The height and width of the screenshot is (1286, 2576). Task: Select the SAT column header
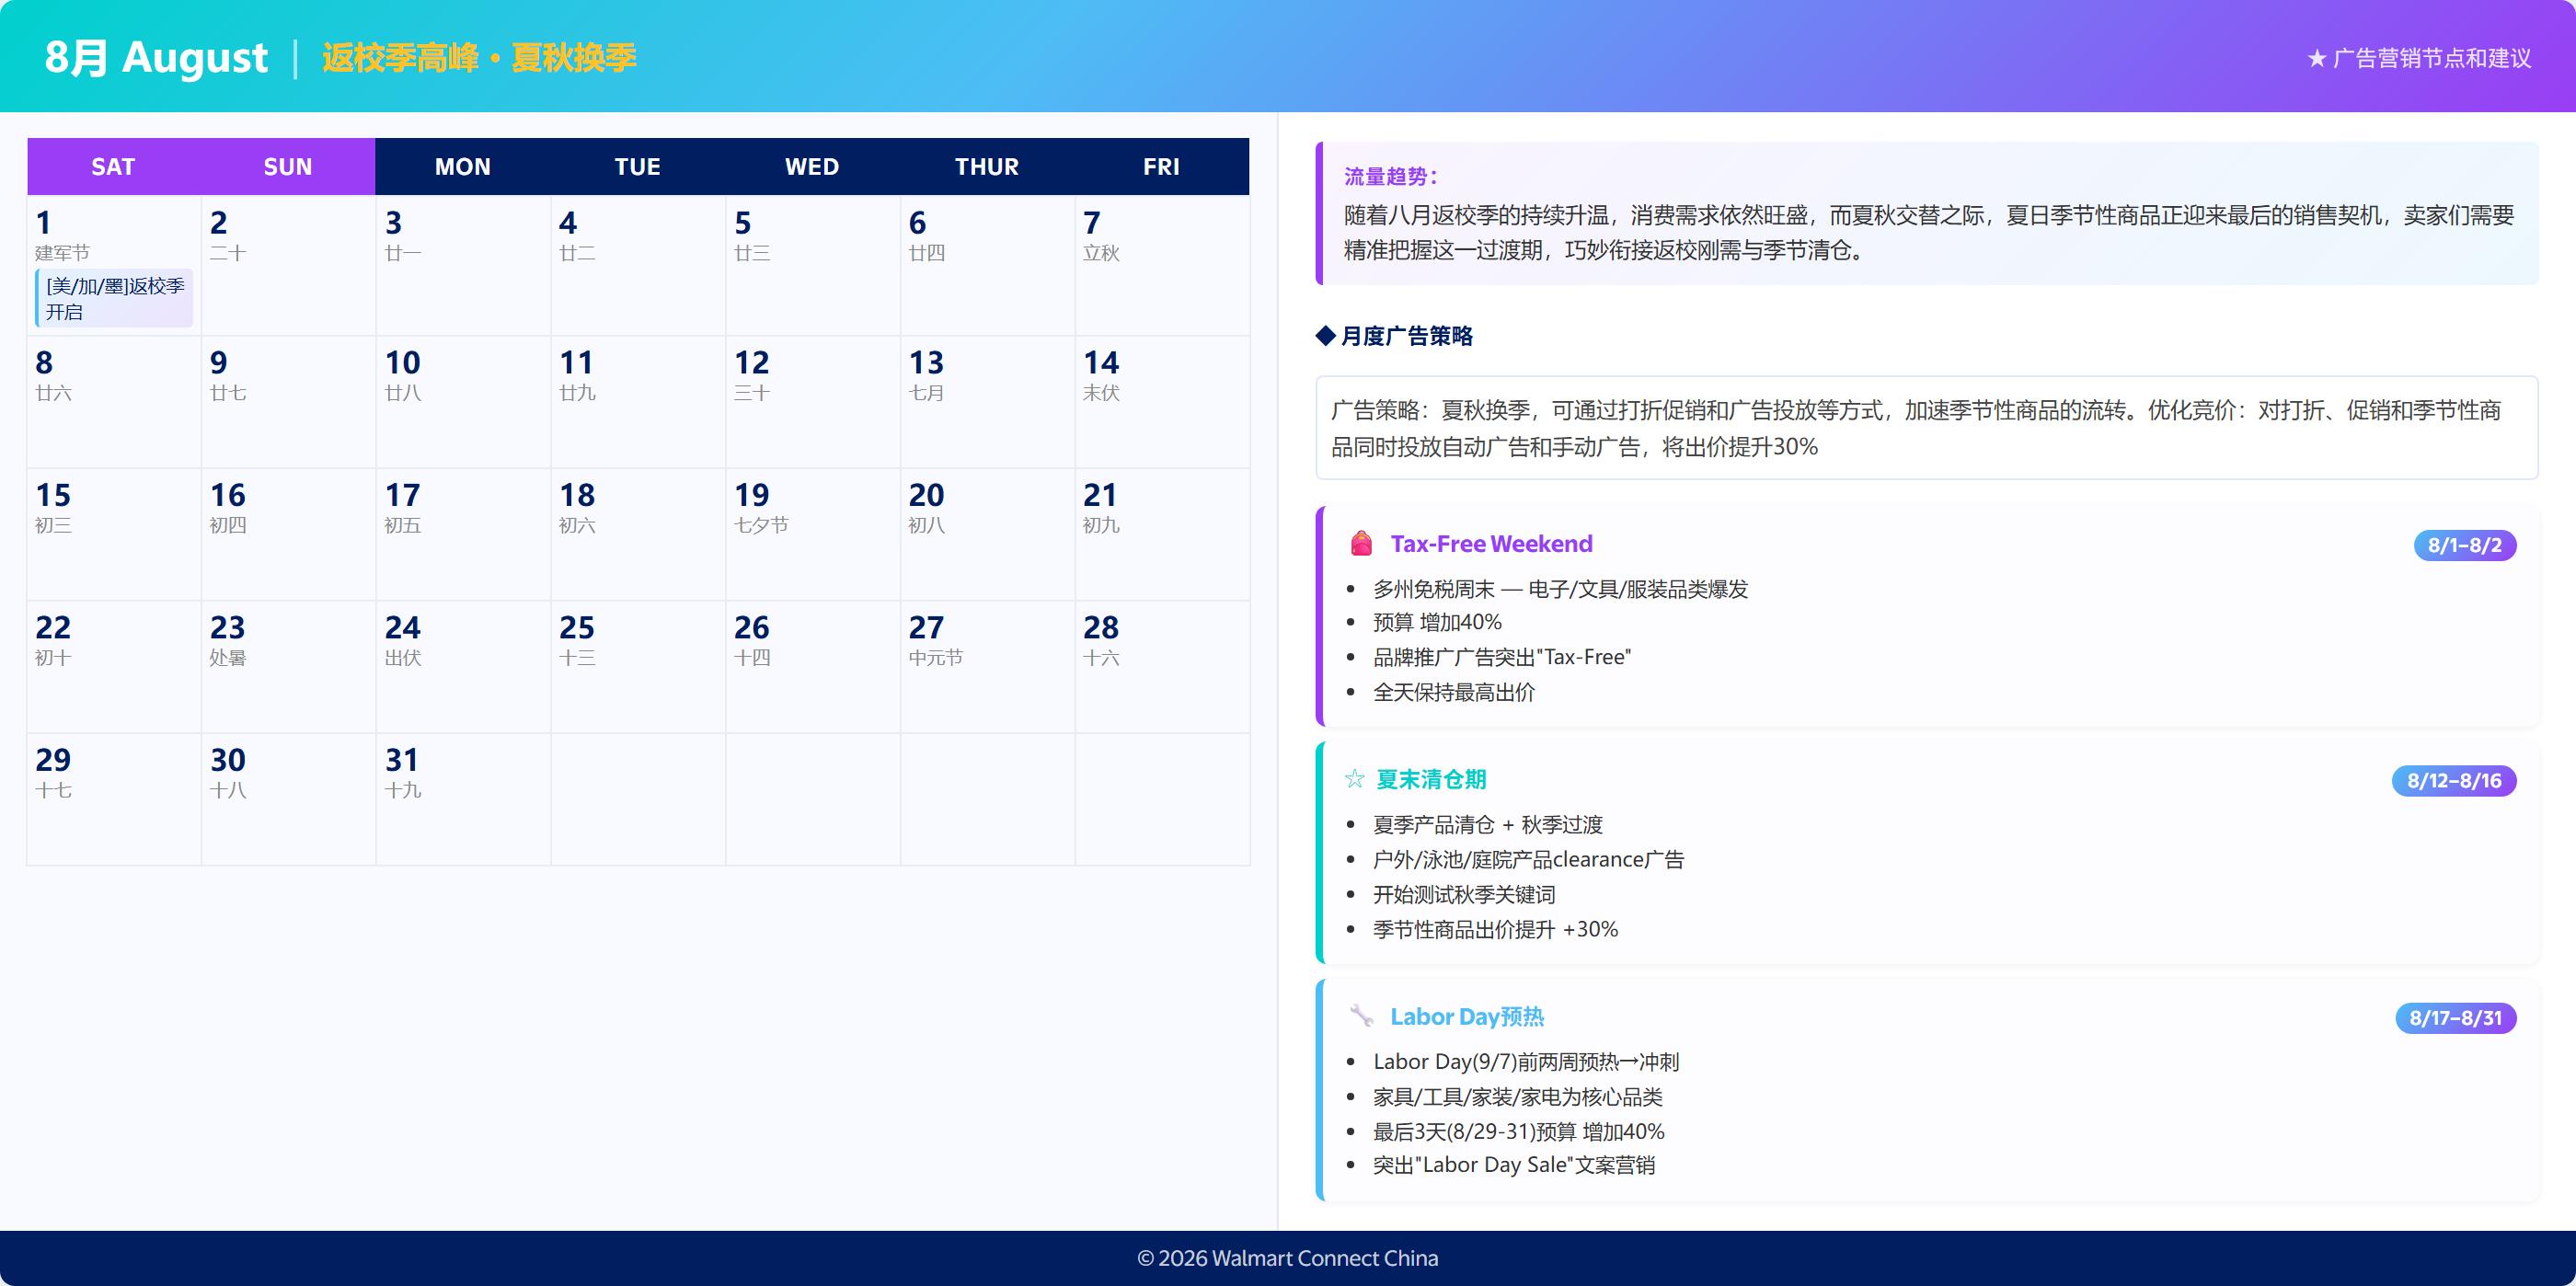coord(113,166)
